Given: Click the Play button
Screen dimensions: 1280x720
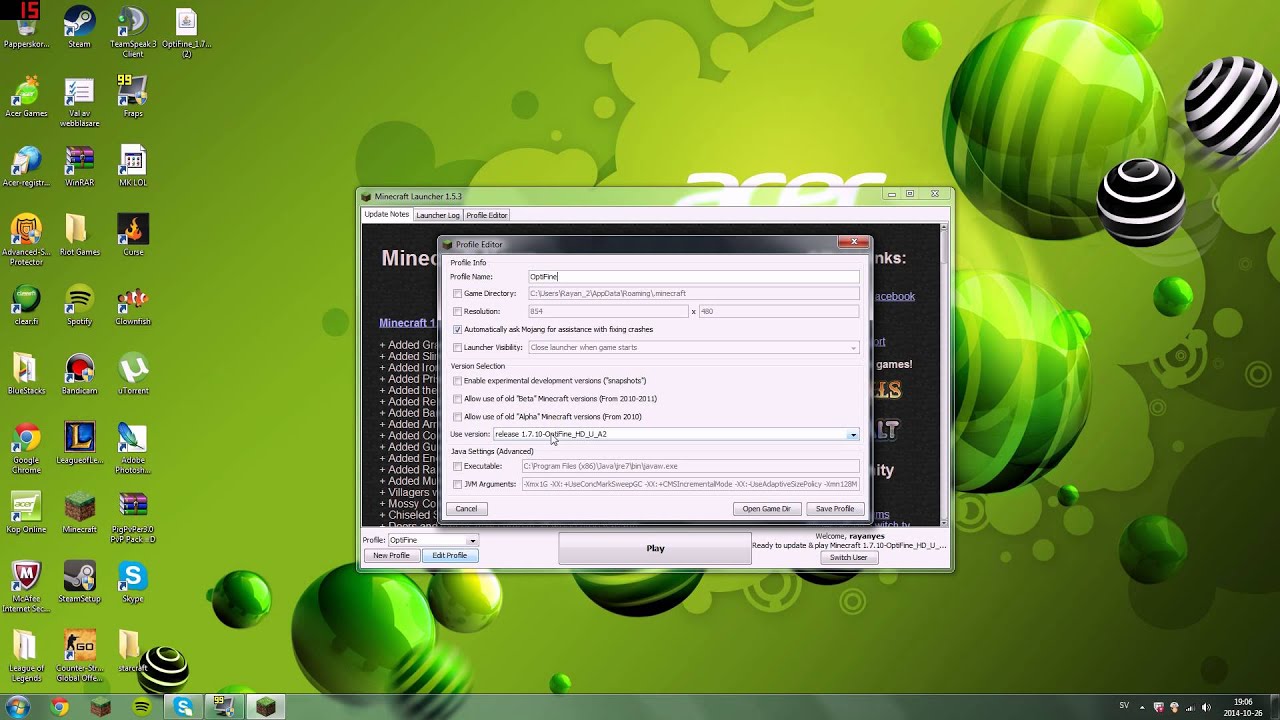Looking at the screenshot, I should point(655,548).
